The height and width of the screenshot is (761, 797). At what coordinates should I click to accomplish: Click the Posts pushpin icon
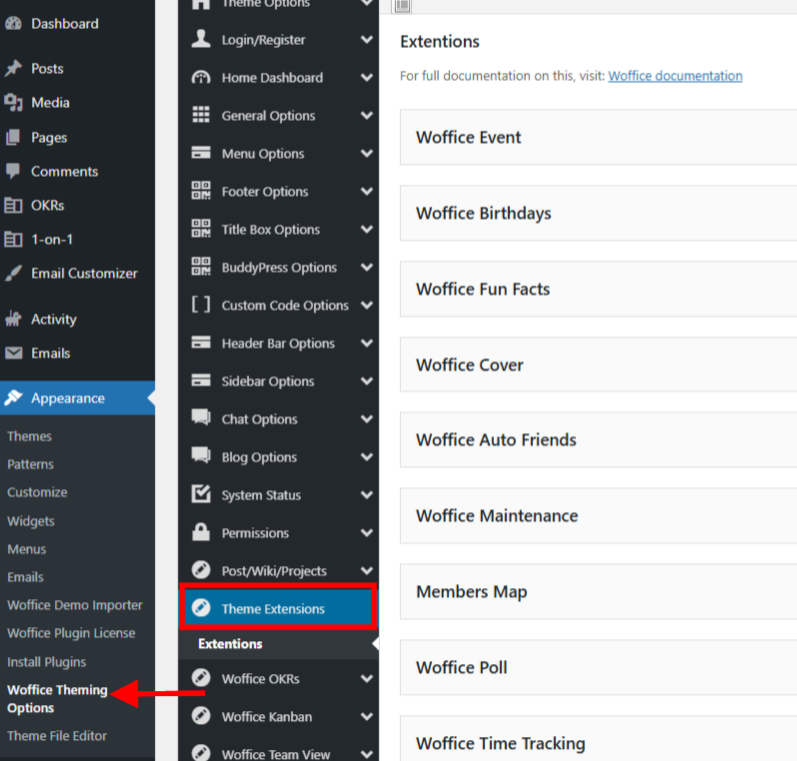13,68
